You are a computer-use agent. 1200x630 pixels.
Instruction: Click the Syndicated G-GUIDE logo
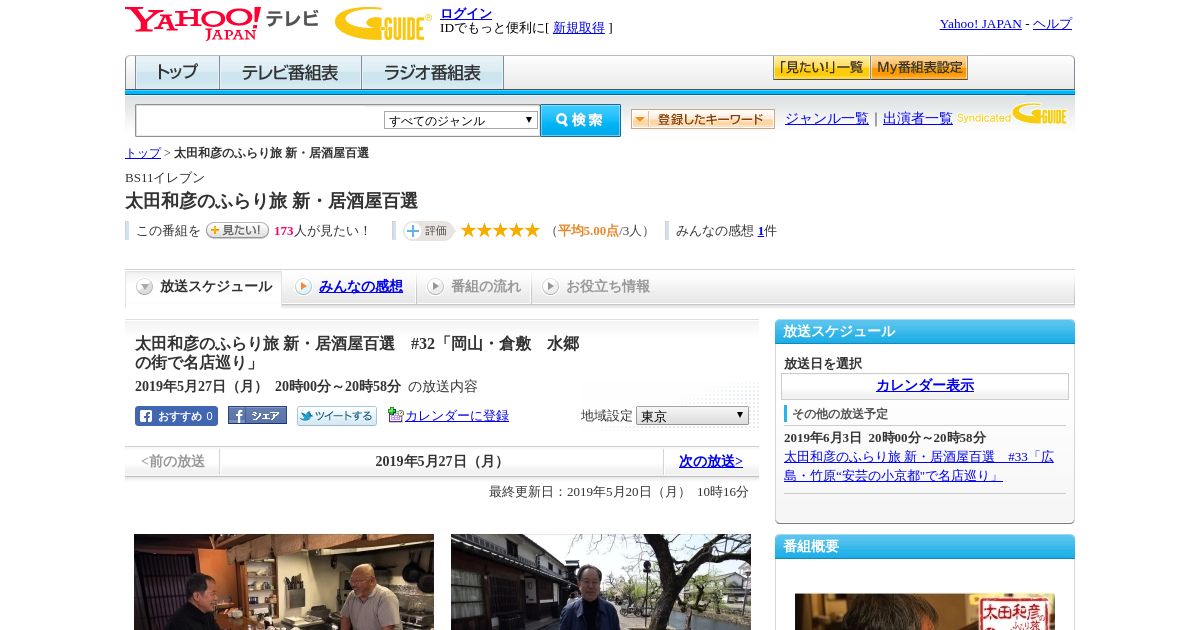(1012, 114)
